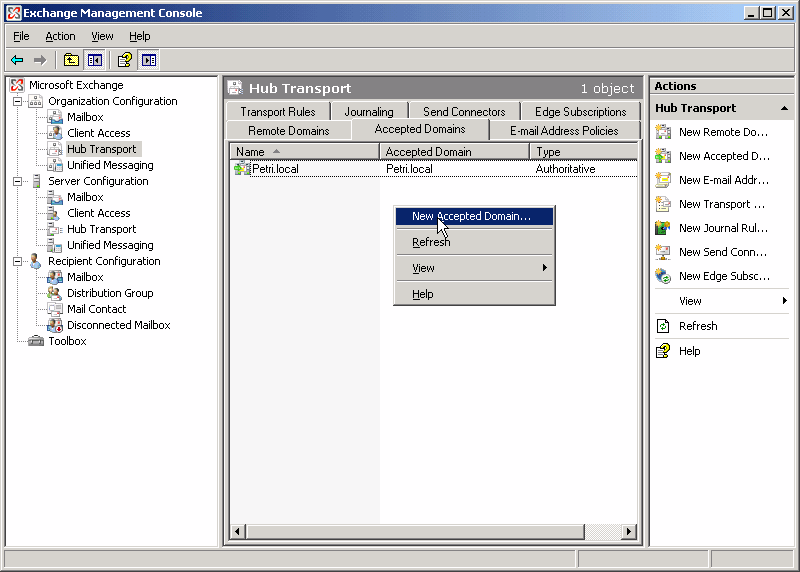
Task: Go back with the blue left arrow
Action: 17,60
